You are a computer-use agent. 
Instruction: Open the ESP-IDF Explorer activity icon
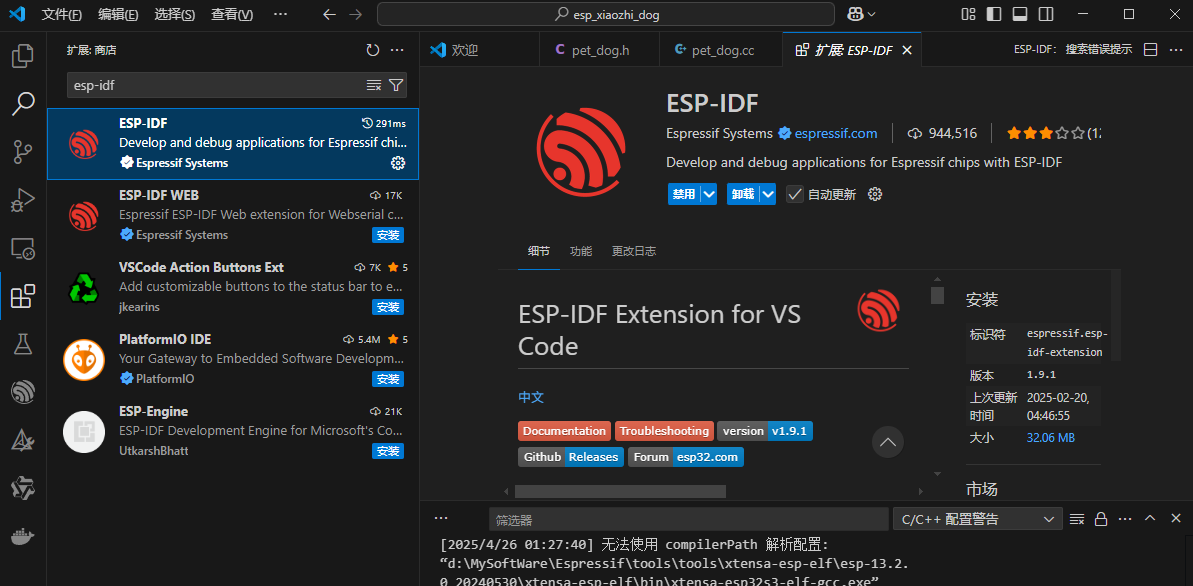pos(23,392)
